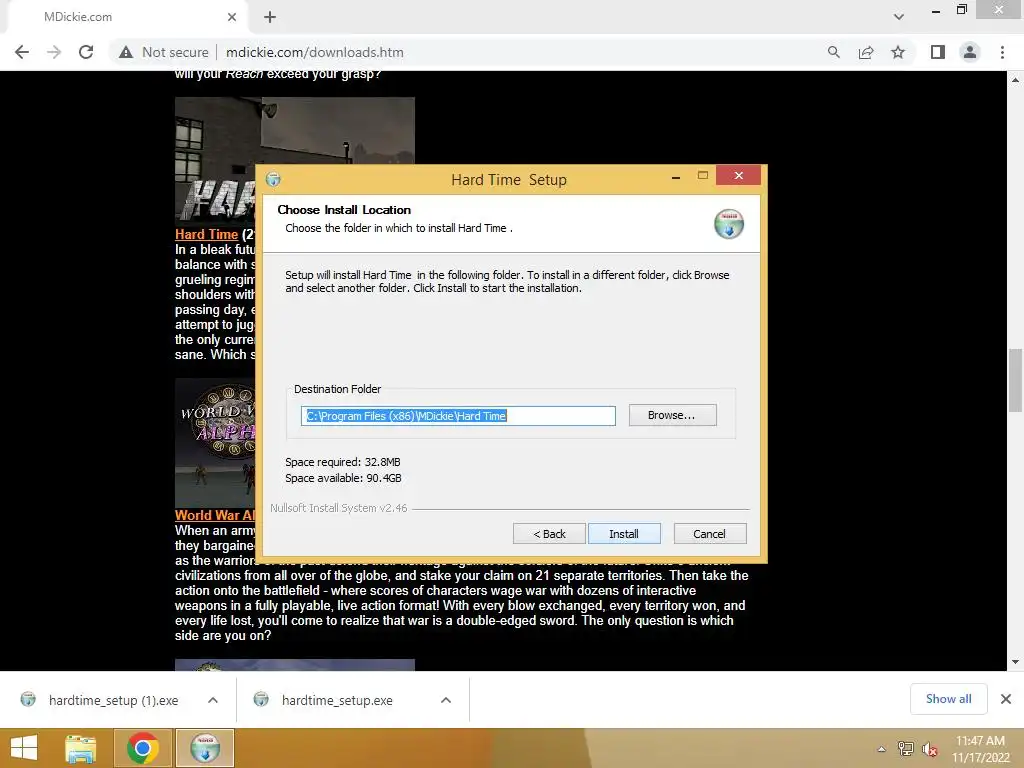Image resolution: width=1024 pixels, height=768 pixels.
Task: Show hidden tray icons arrow
Action: click(x=882, y=749)
